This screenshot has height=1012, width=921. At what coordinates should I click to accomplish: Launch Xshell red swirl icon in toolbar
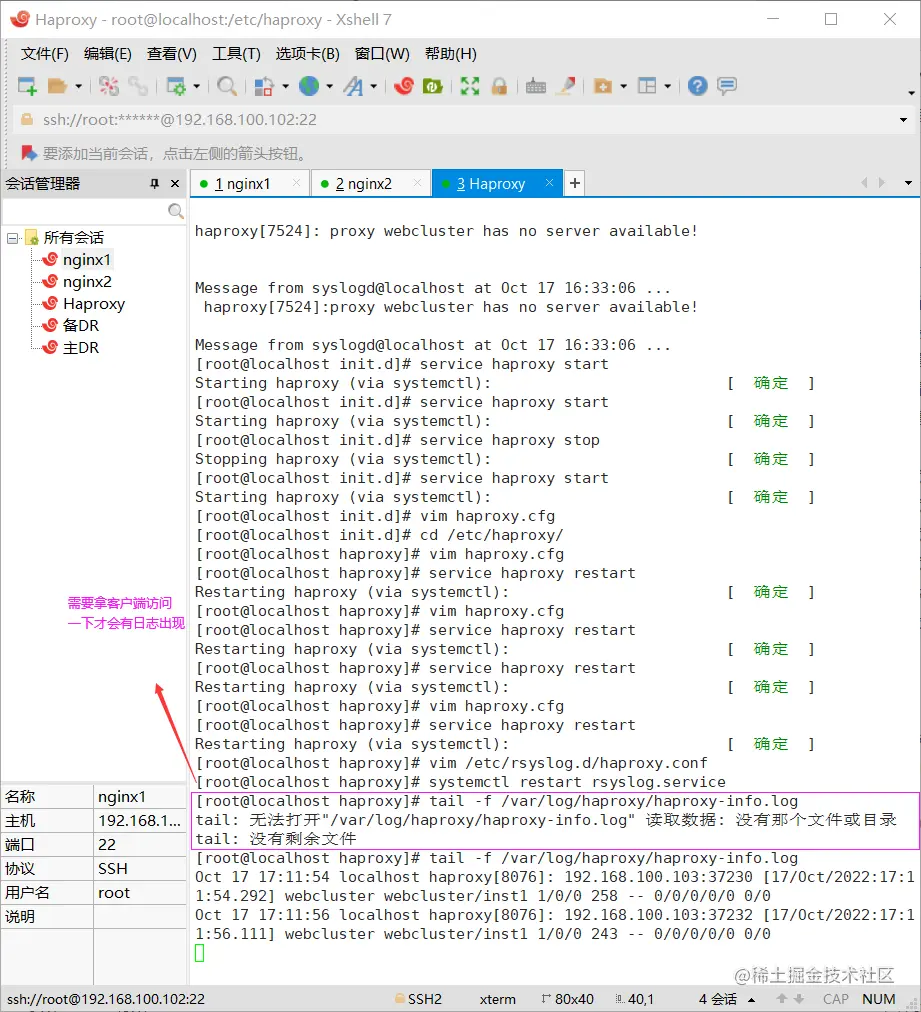[x=404, y=86]
